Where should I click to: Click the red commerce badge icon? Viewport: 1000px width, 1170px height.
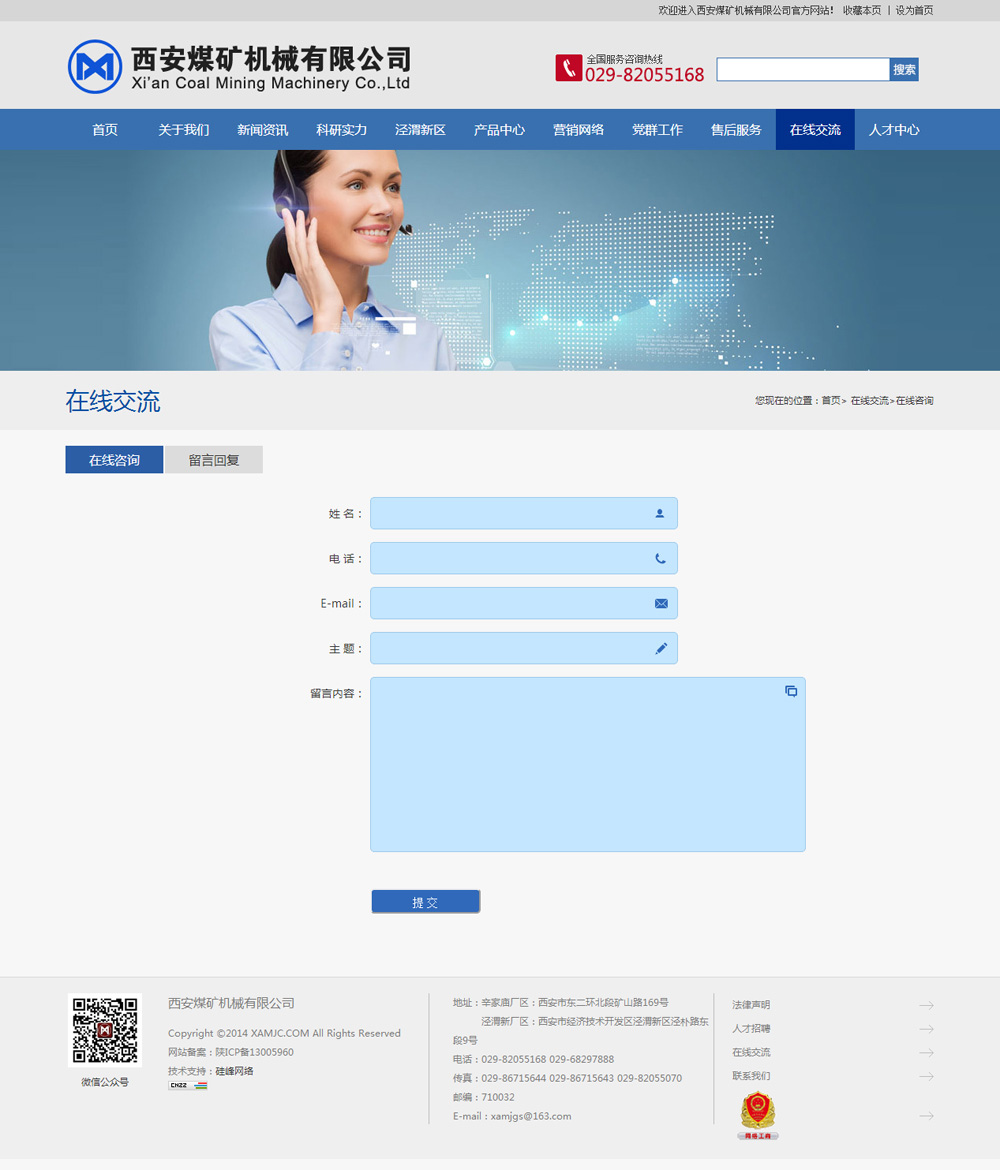click(x=758, y=1115)
